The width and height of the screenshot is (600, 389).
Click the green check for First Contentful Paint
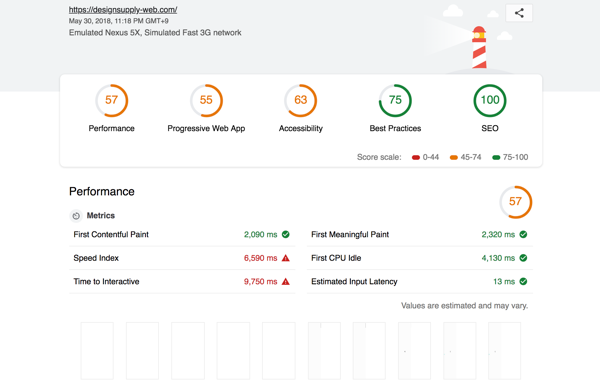tap(285, 234)
